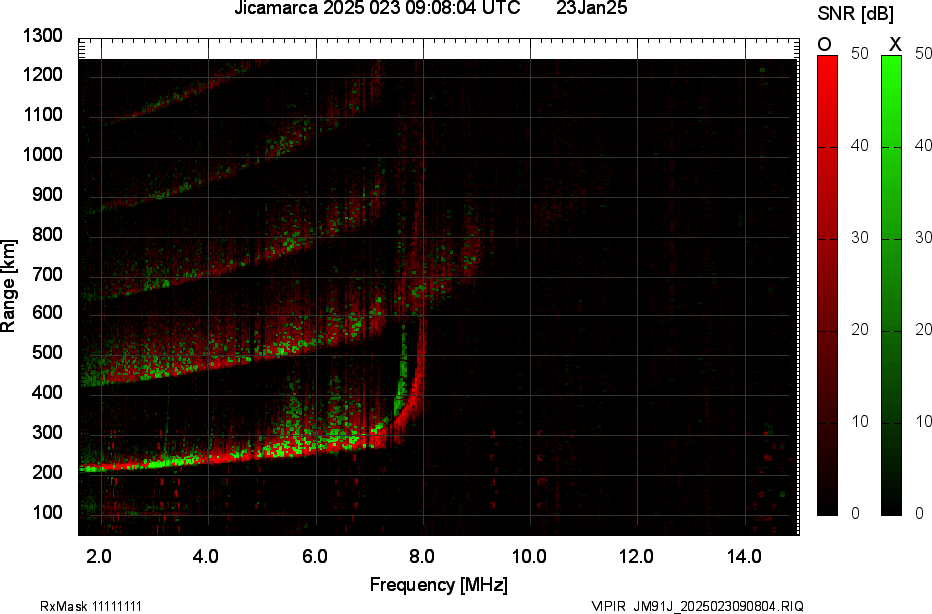Click the 900 range tick label

click(49, 195)
